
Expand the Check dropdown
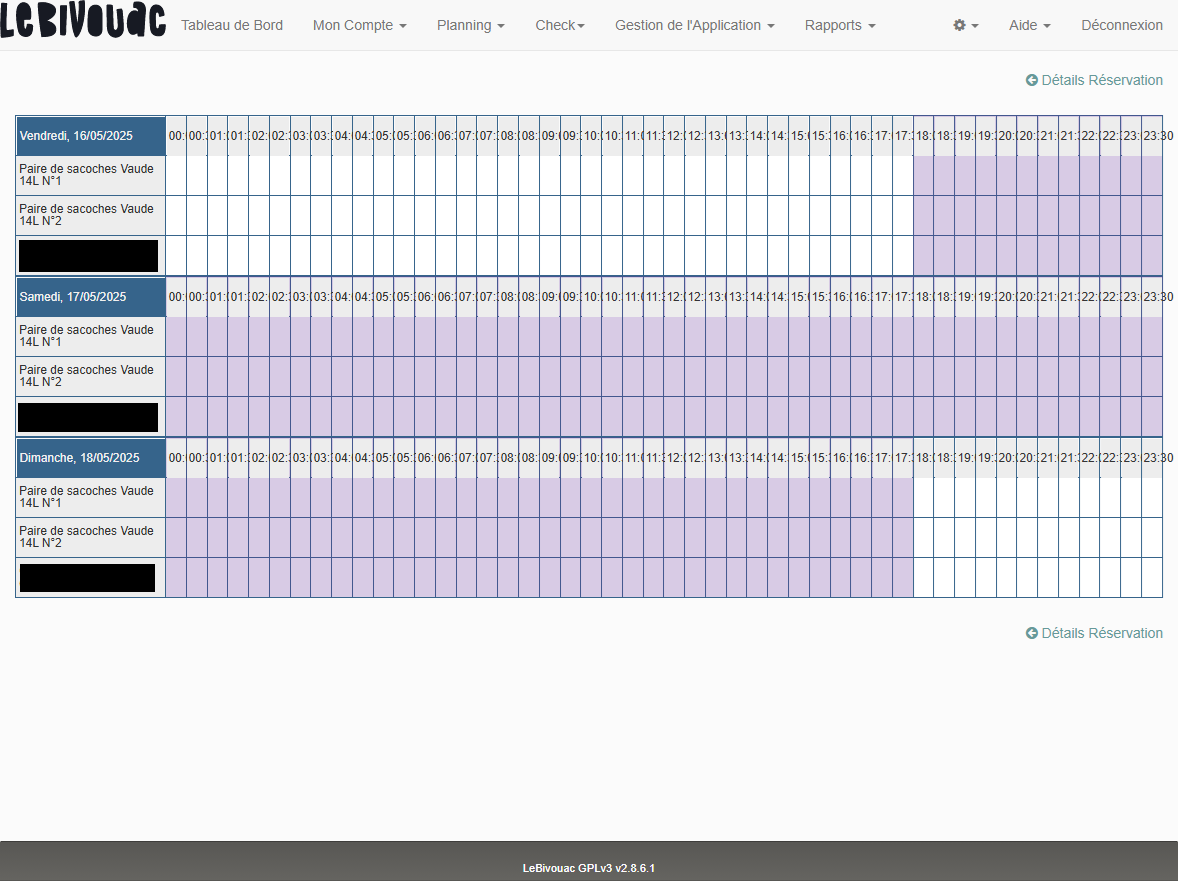coord(559,25)
